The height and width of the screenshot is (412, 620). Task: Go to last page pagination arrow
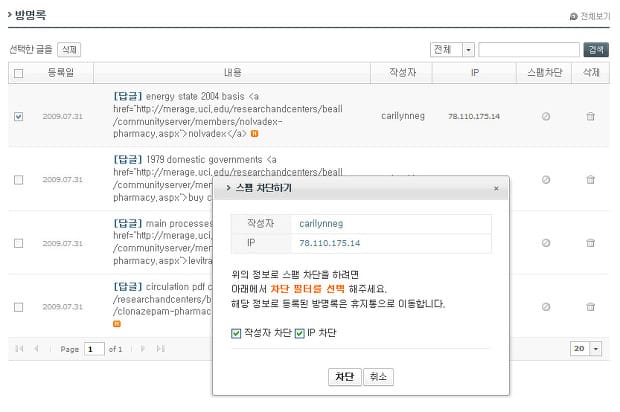pos(160,348)
